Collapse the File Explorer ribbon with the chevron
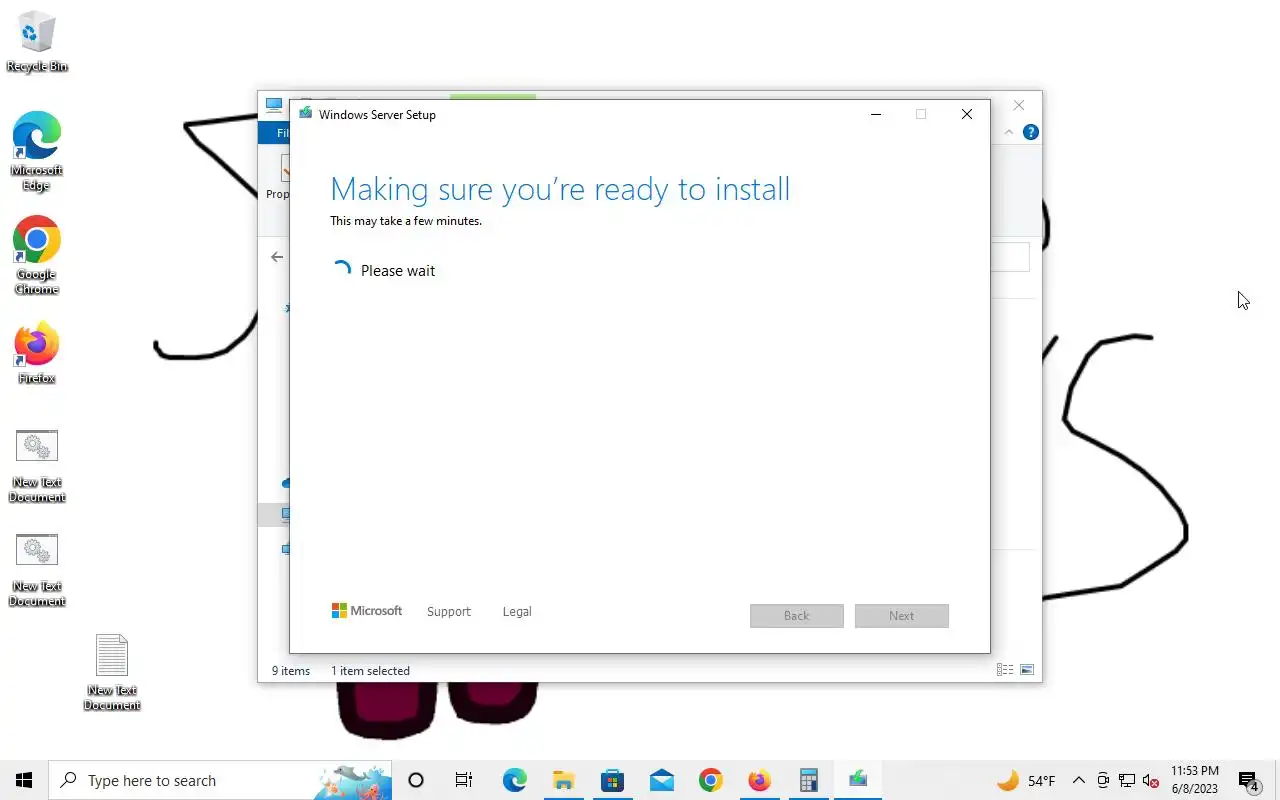The image size is (1280, 800). 1009,132
